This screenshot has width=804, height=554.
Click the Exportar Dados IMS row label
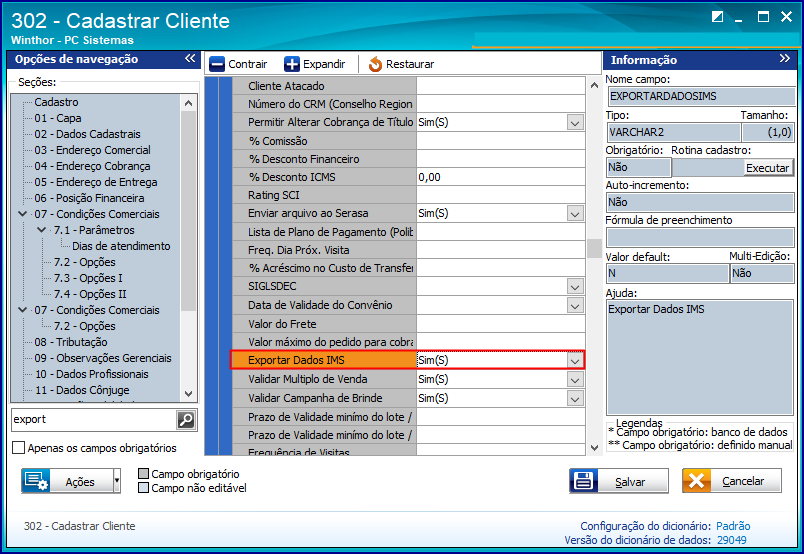[324, 360]
